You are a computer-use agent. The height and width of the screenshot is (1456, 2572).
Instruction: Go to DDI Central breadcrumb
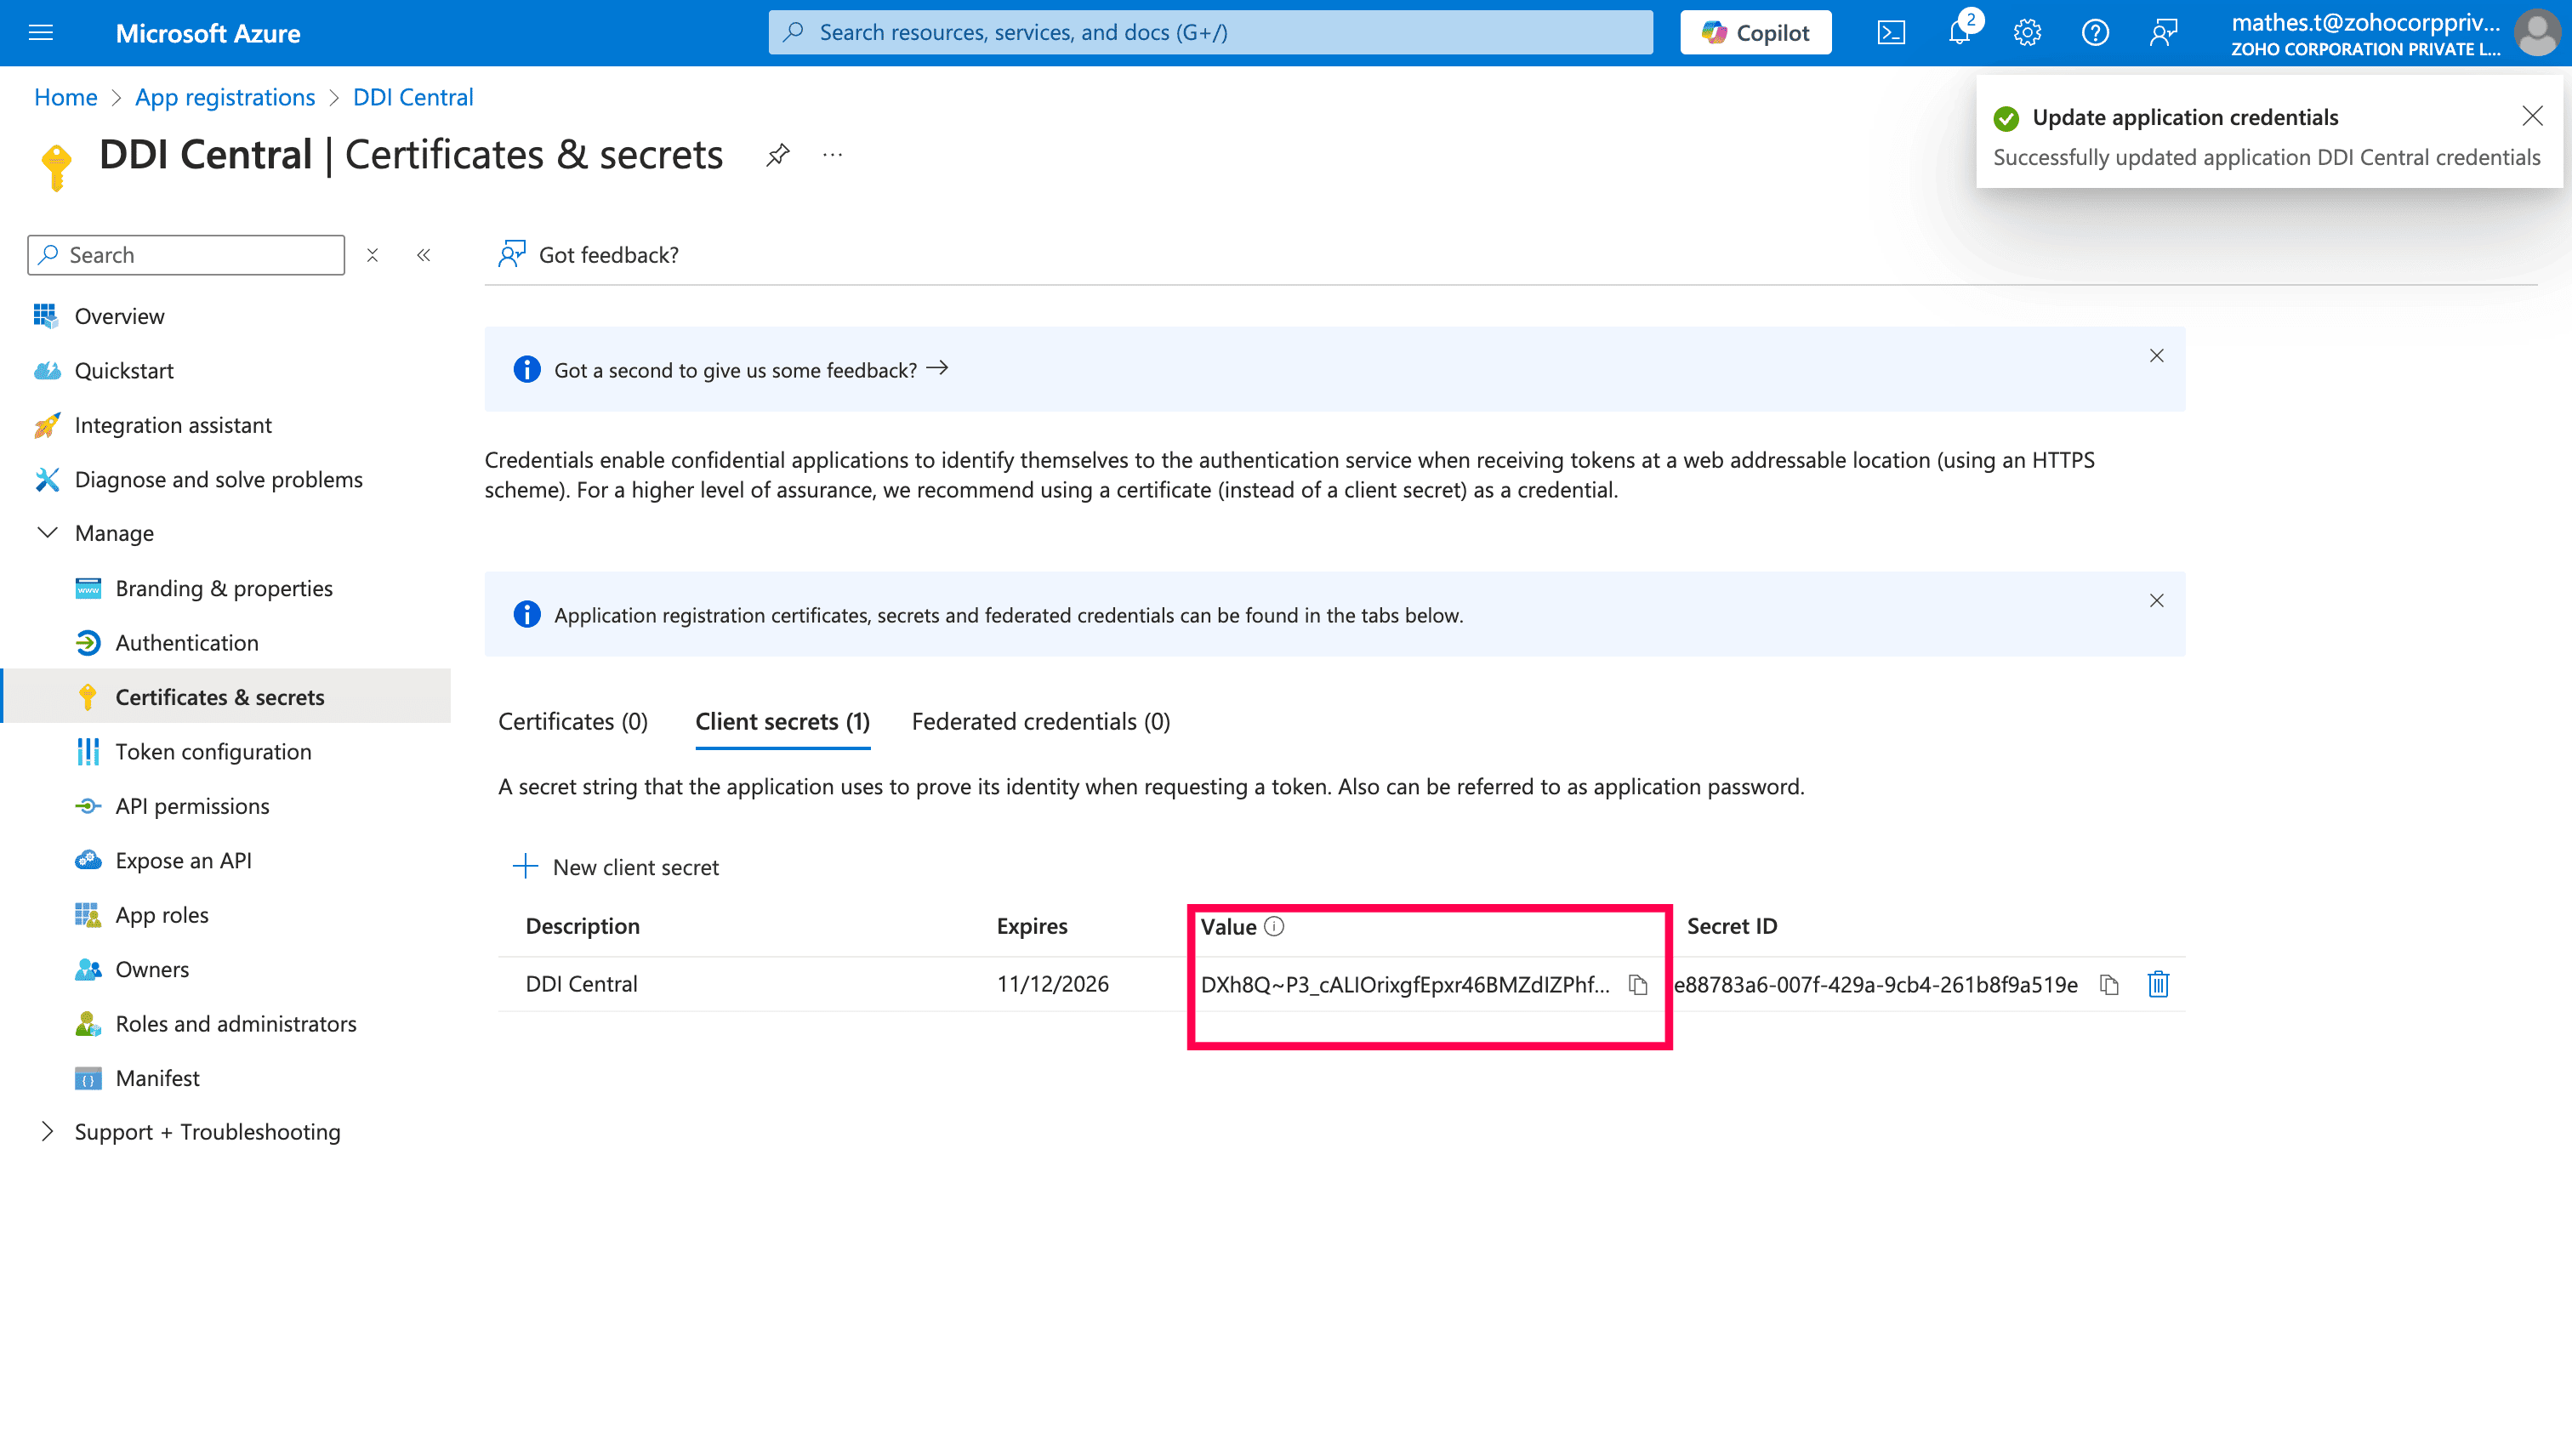tap(413, 97)
